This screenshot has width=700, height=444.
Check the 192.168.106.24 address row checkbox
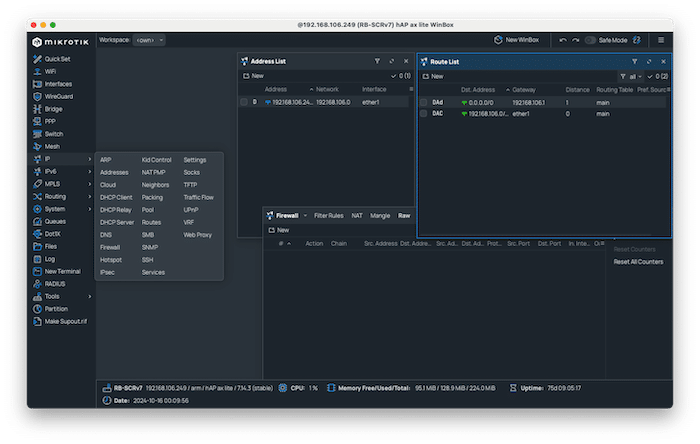click(244, 102)
